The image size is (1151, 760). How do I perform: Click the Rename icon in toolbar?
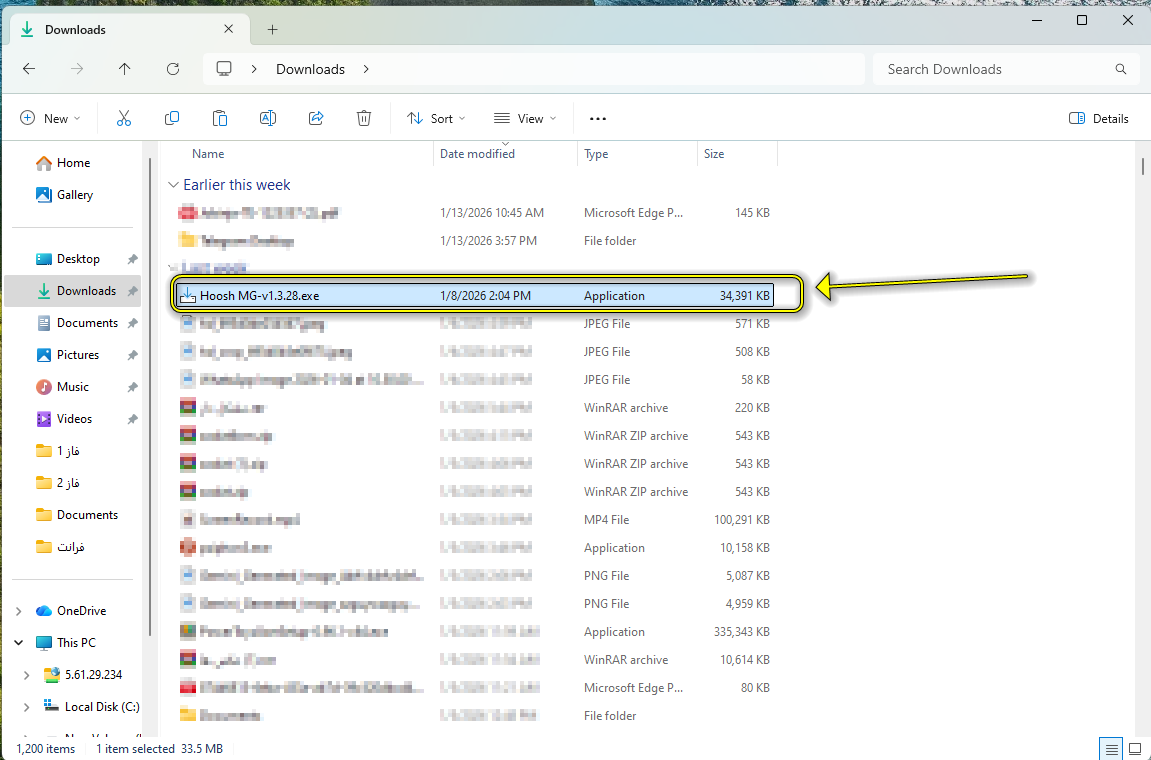click(268, 118)
